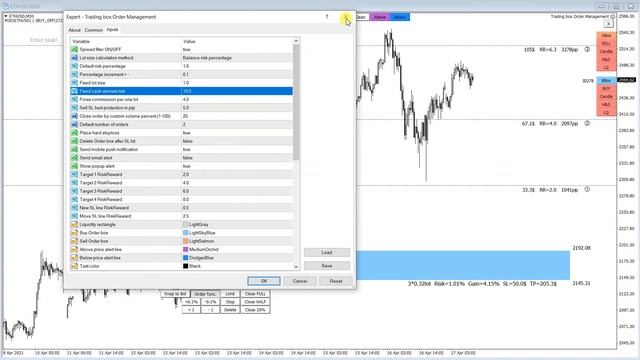Click the Place hard stoploss row icon
640x360 pixels.
pos(74,133)
